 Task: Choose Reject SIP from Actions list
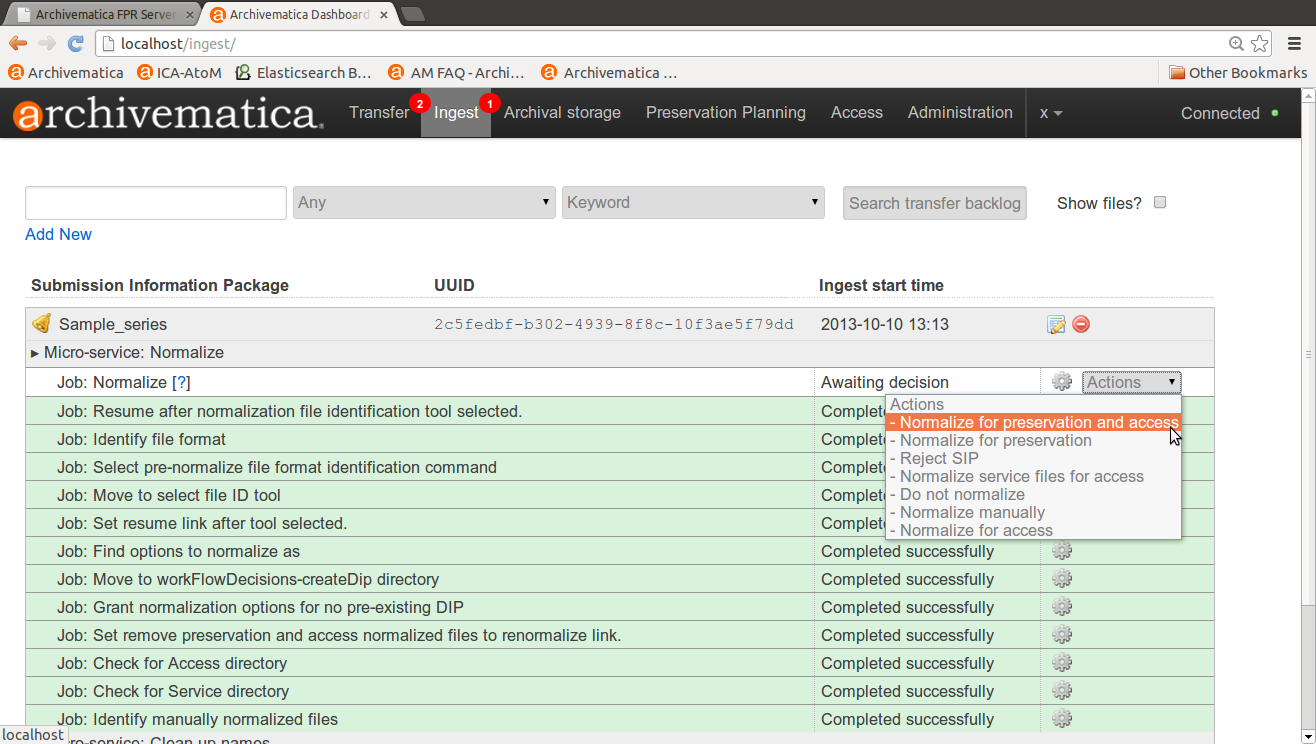[x=939, y=459]
